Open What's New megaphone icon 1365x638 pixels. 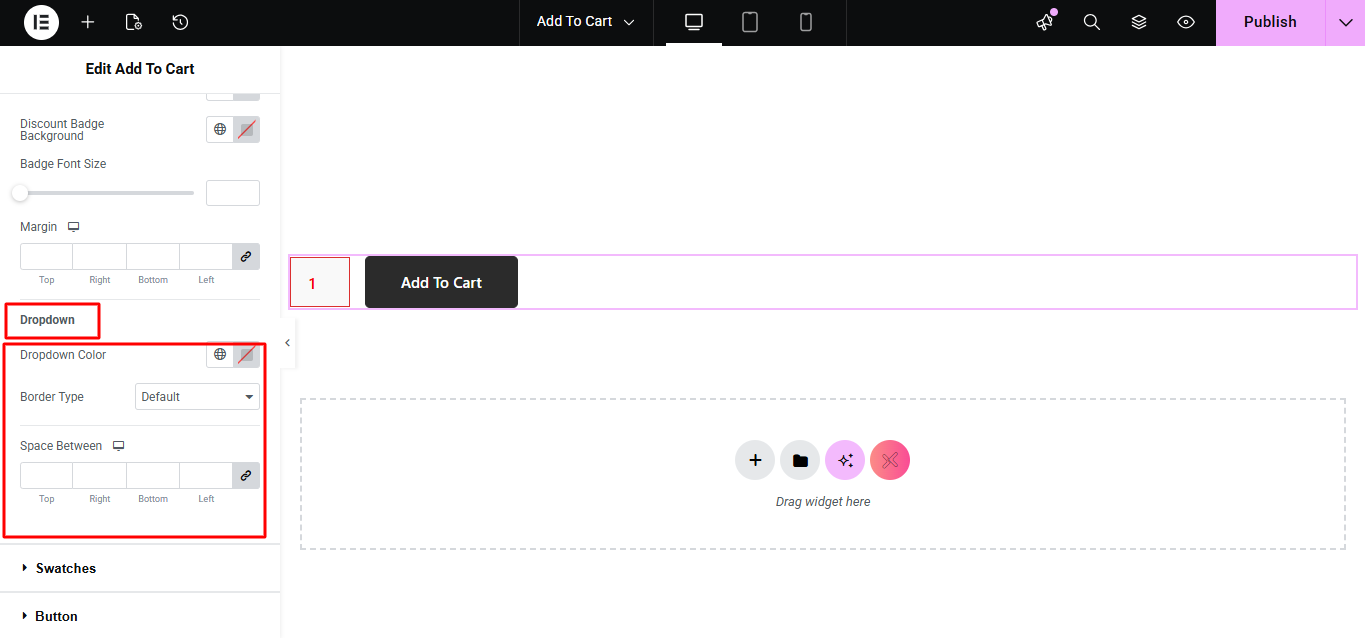coord(1045,22)
